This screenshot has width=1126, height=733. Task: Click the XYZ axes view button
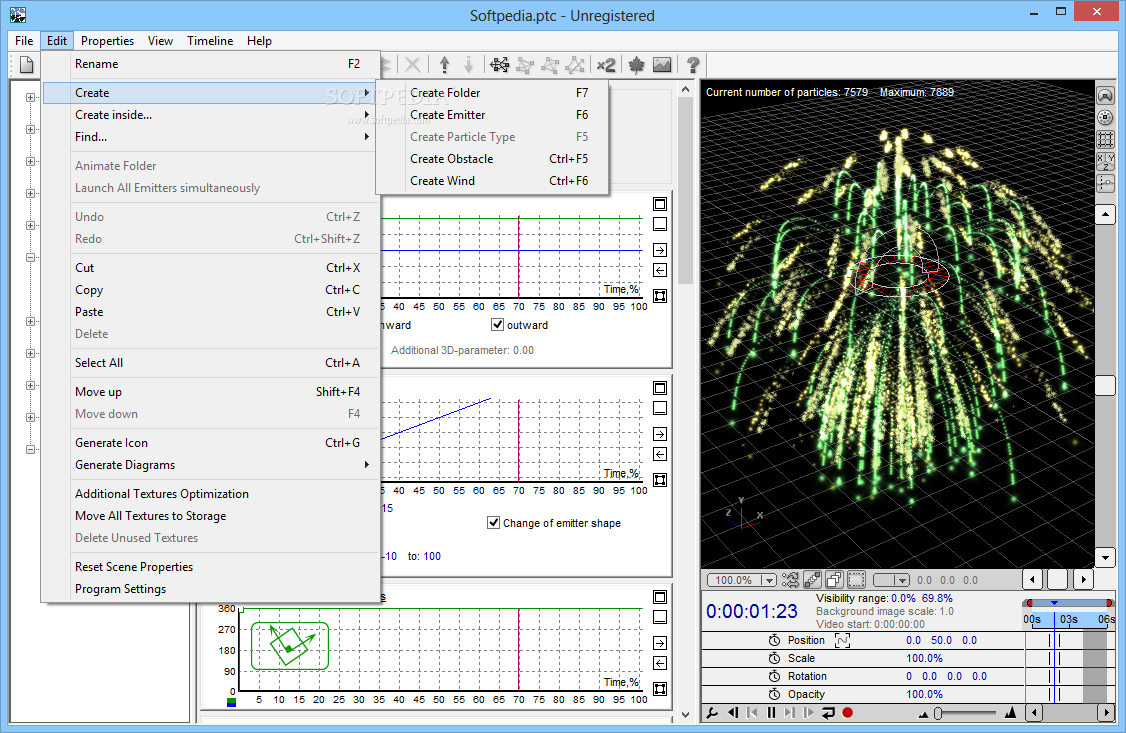click(1106, 162)
